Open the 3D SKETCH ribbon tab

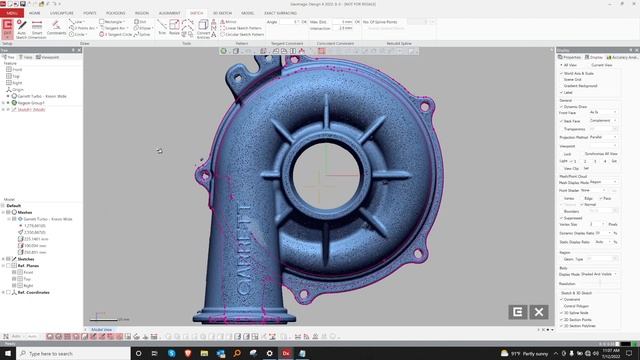coord(222,13)
